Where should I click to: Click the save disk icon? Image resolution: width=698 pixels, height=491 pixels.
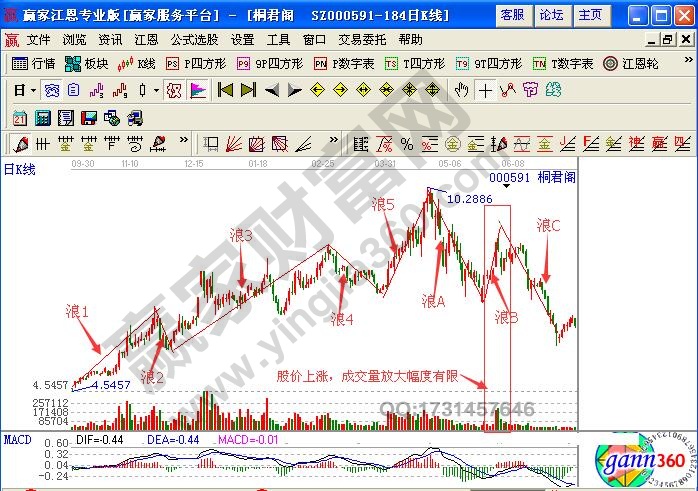88,116
